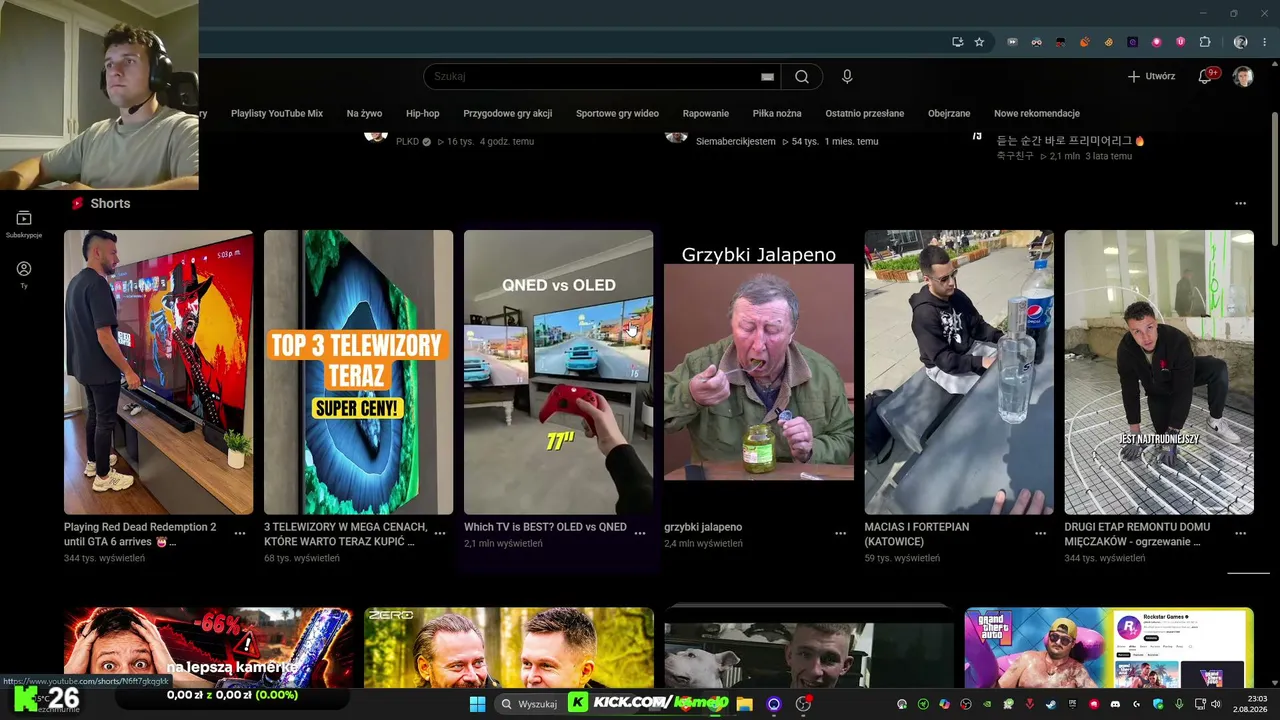Play the Grzybki Jalapeno short thumbnail
1280x720 pixels.
tap(759, 372)
